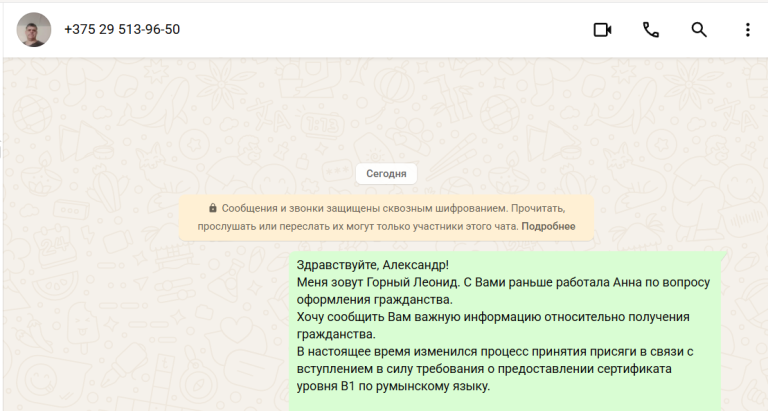Click the text "оформления гражданства."
This screenshot has width=768, height=411.
point(375,300)
